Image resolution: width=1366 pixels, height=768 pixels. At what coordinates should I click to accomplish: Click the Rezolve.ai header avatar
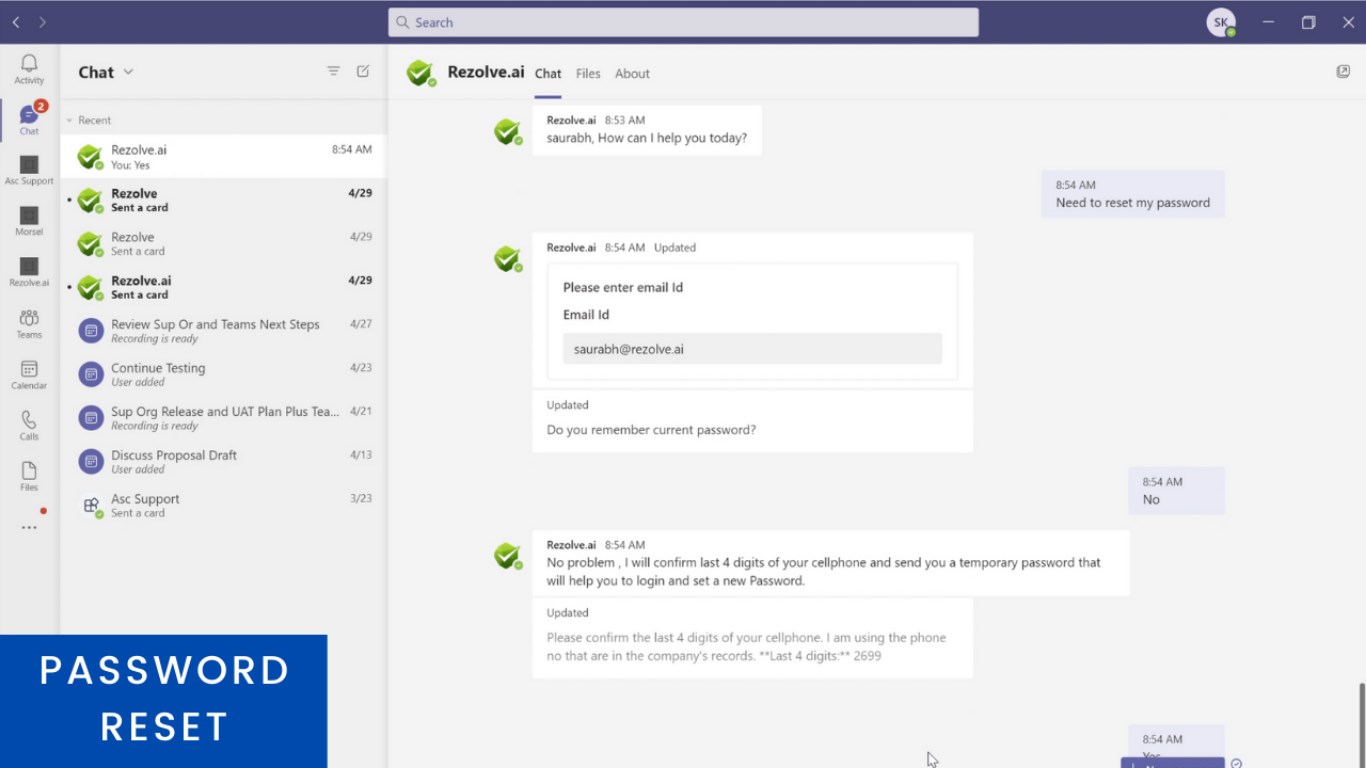coord(420,72)
